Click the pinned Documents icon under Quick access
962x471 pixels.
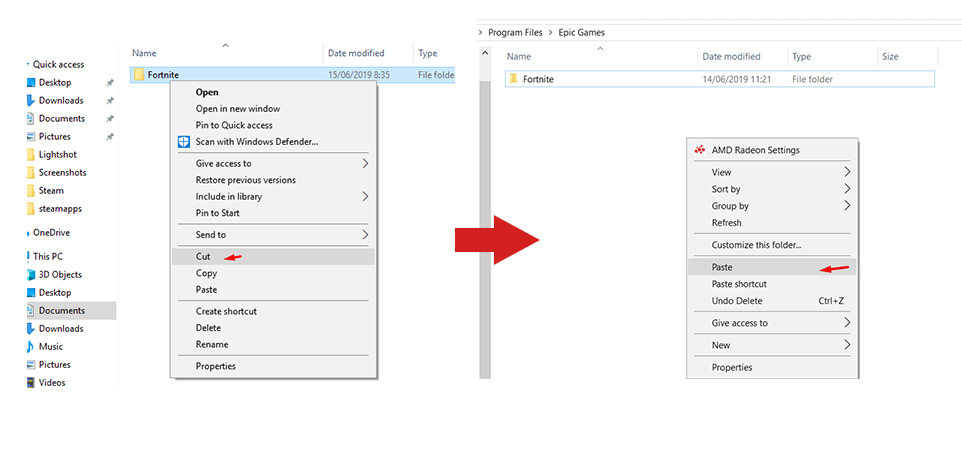pyautogui.click(x=31, y=118)
